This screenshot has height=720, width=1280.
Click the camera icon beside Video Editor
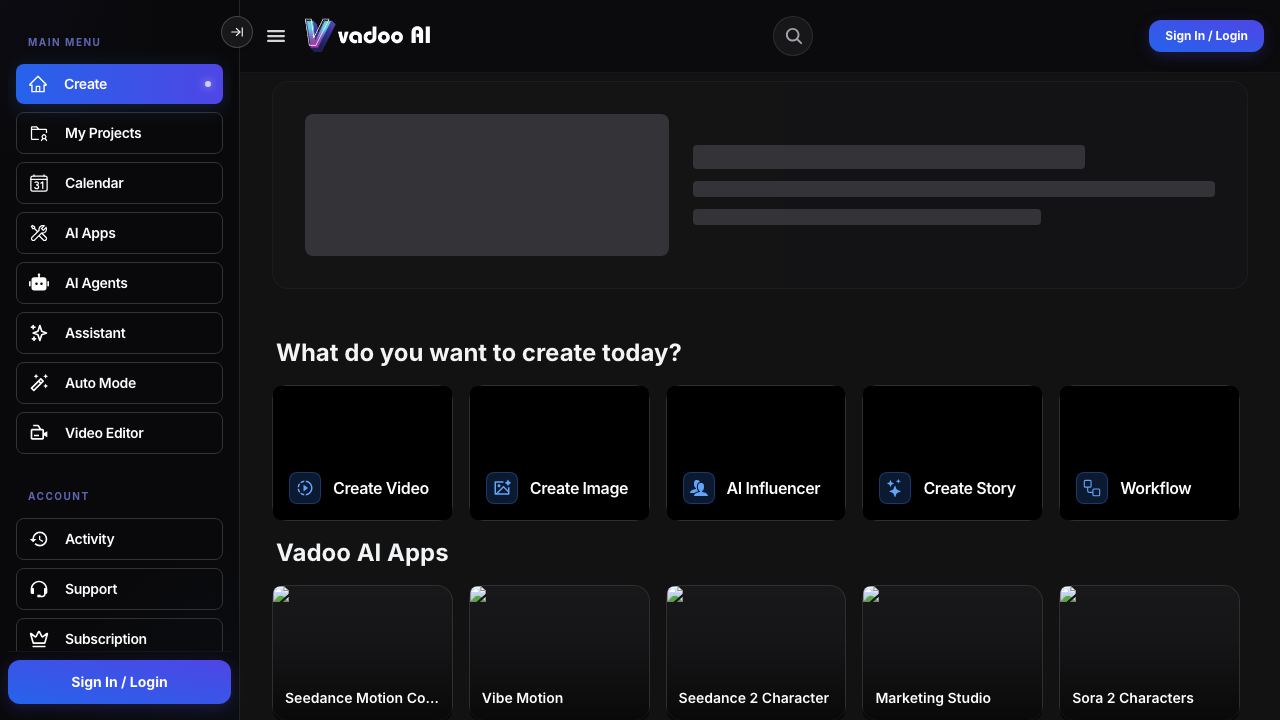pos(39,433)
